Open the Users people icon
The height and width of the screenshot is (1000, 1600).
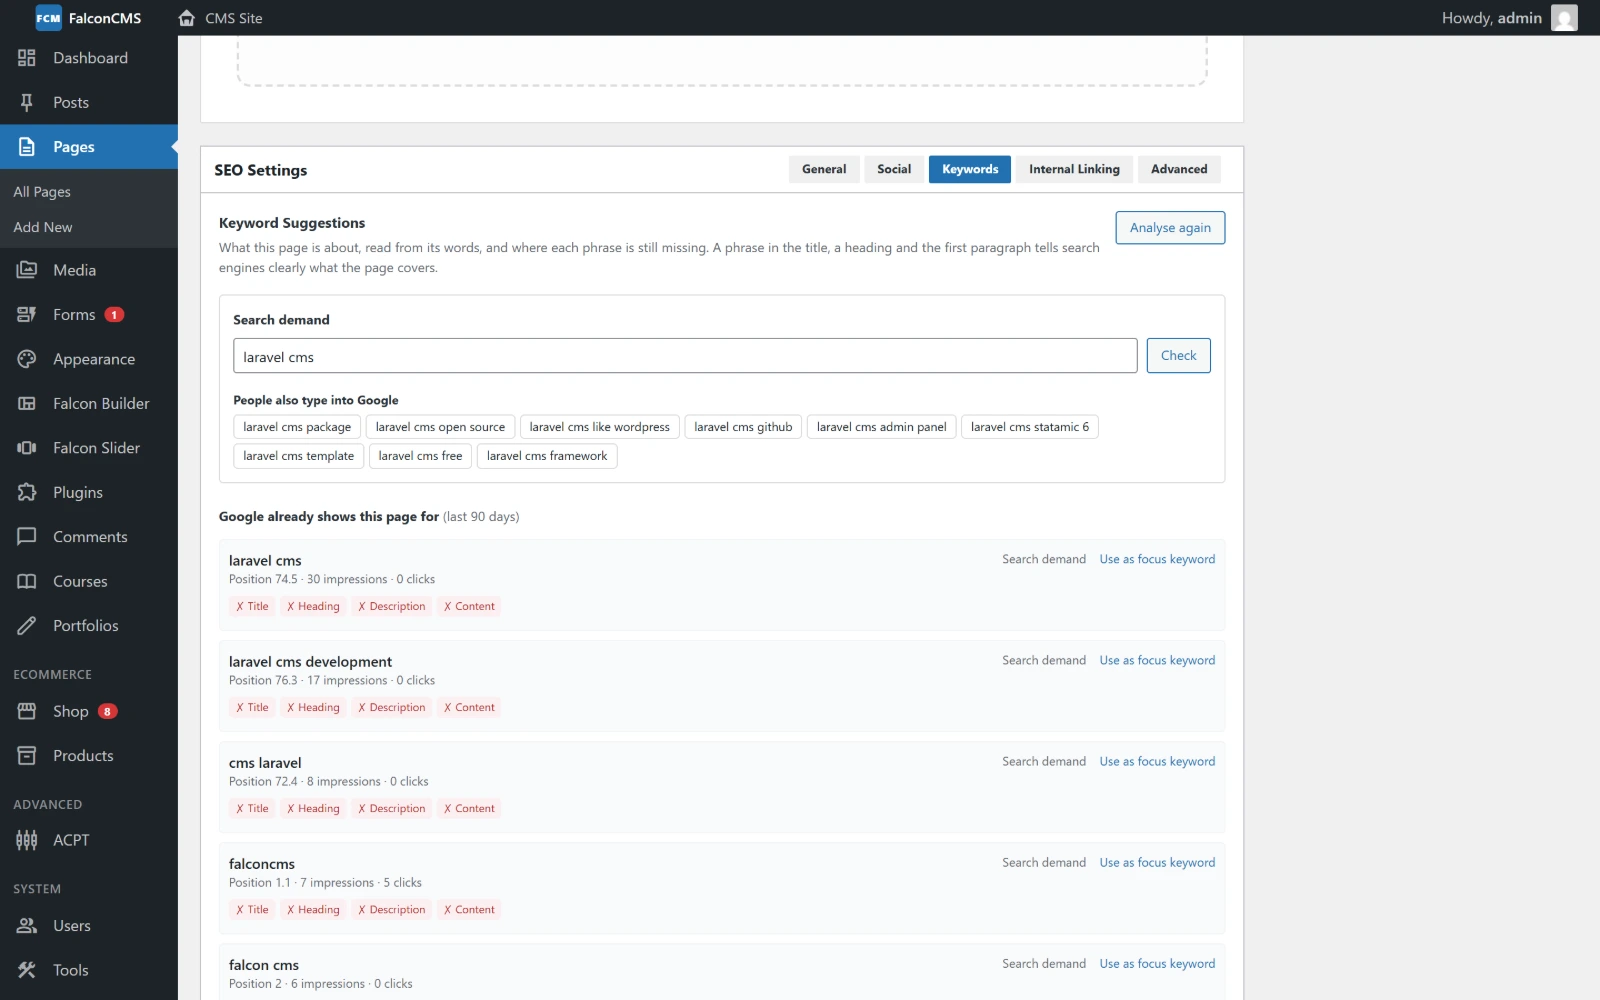[x=27, y=926]
